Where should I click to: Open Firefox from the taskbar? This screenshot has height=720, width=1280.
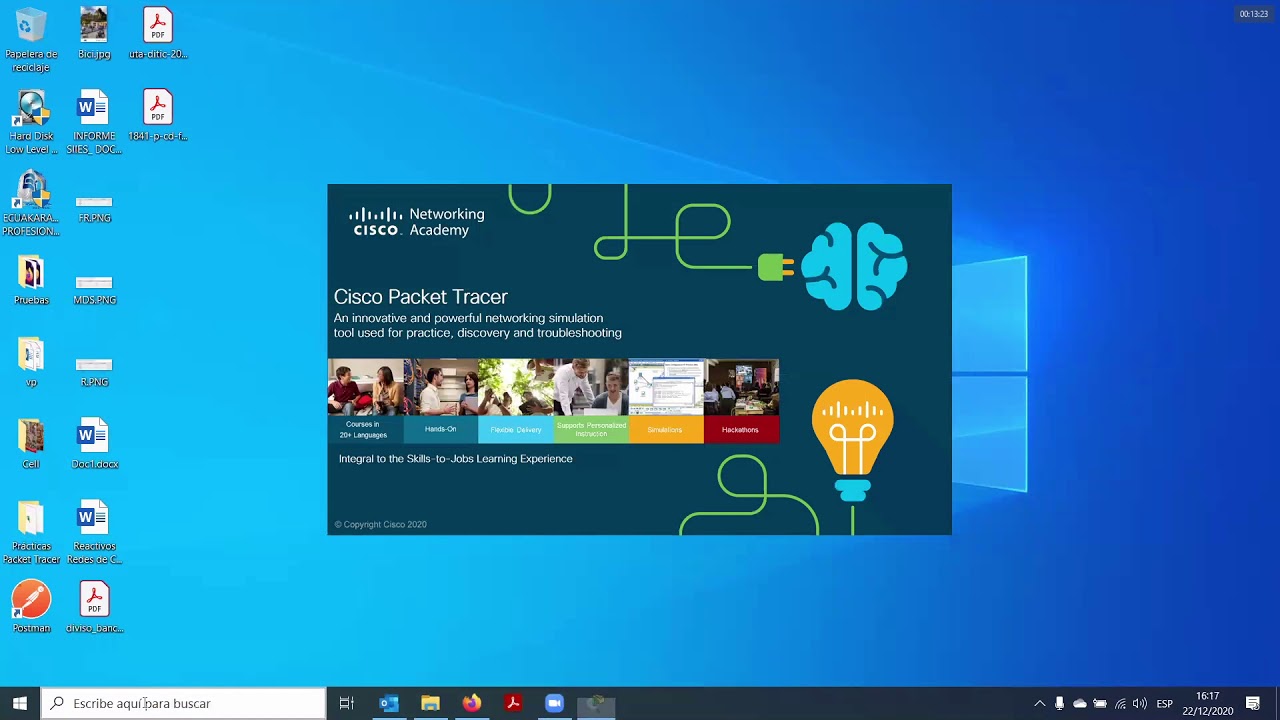point(471,703)
